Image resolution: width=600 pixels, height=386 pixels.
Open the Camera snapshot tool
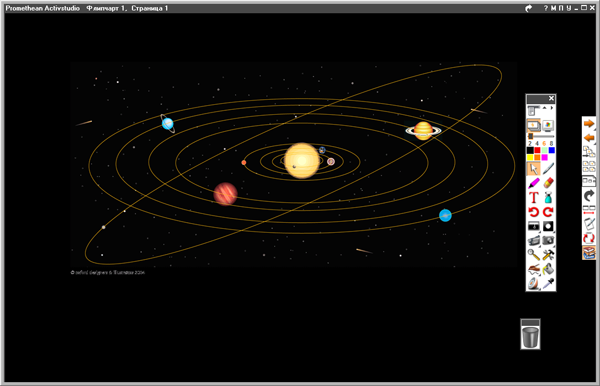(x=548, y=240)
